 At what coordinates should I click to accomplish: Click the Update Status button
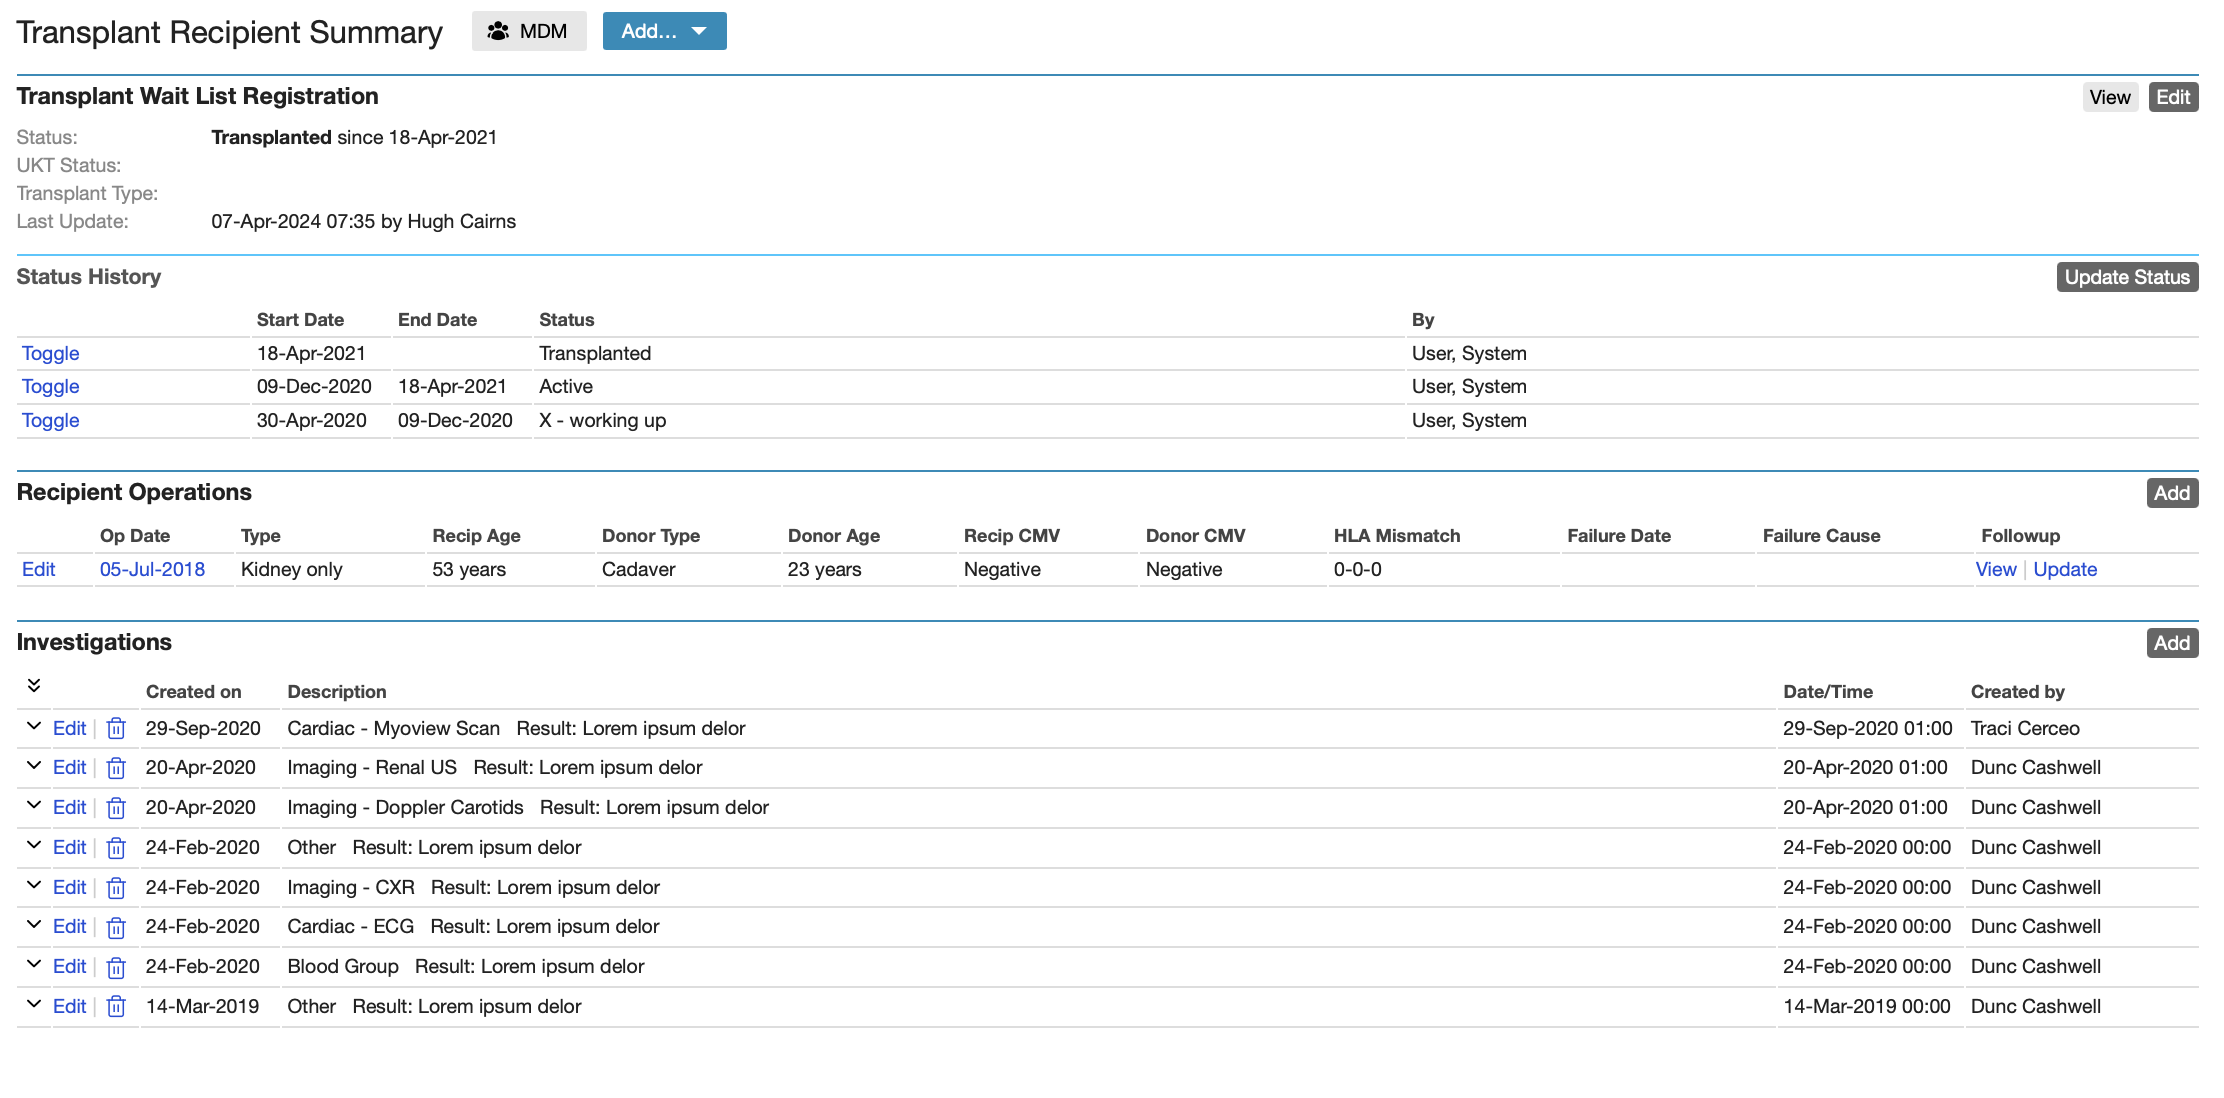pyautogui.click(x=2127, y=277)
